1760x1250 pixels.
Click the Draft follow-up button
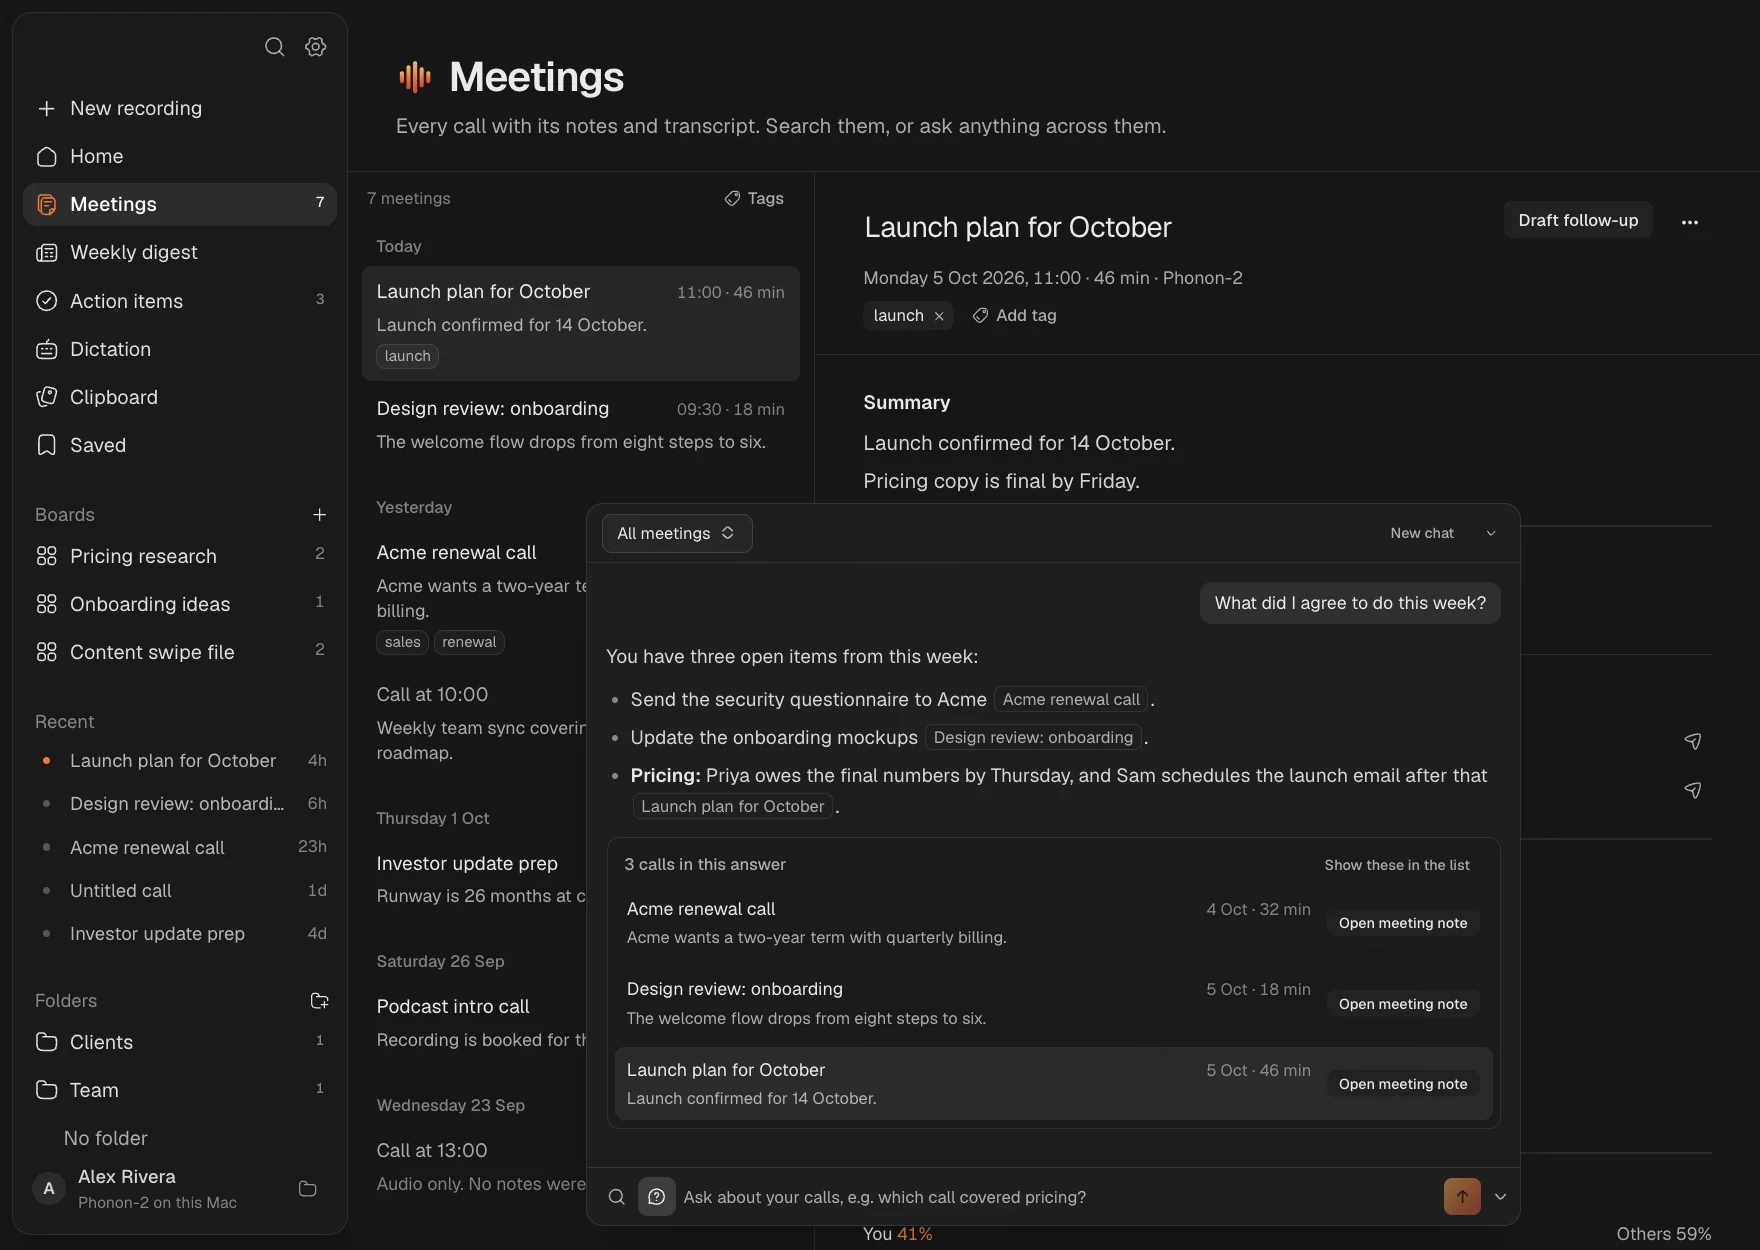[1578, 220]
